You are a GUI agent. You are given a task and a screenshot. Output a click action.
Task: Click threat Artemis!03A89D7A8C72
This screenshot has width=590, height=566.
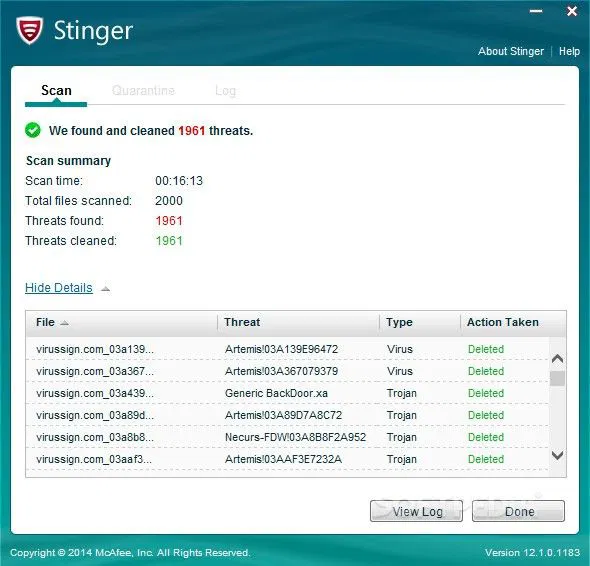click(283, 415)
